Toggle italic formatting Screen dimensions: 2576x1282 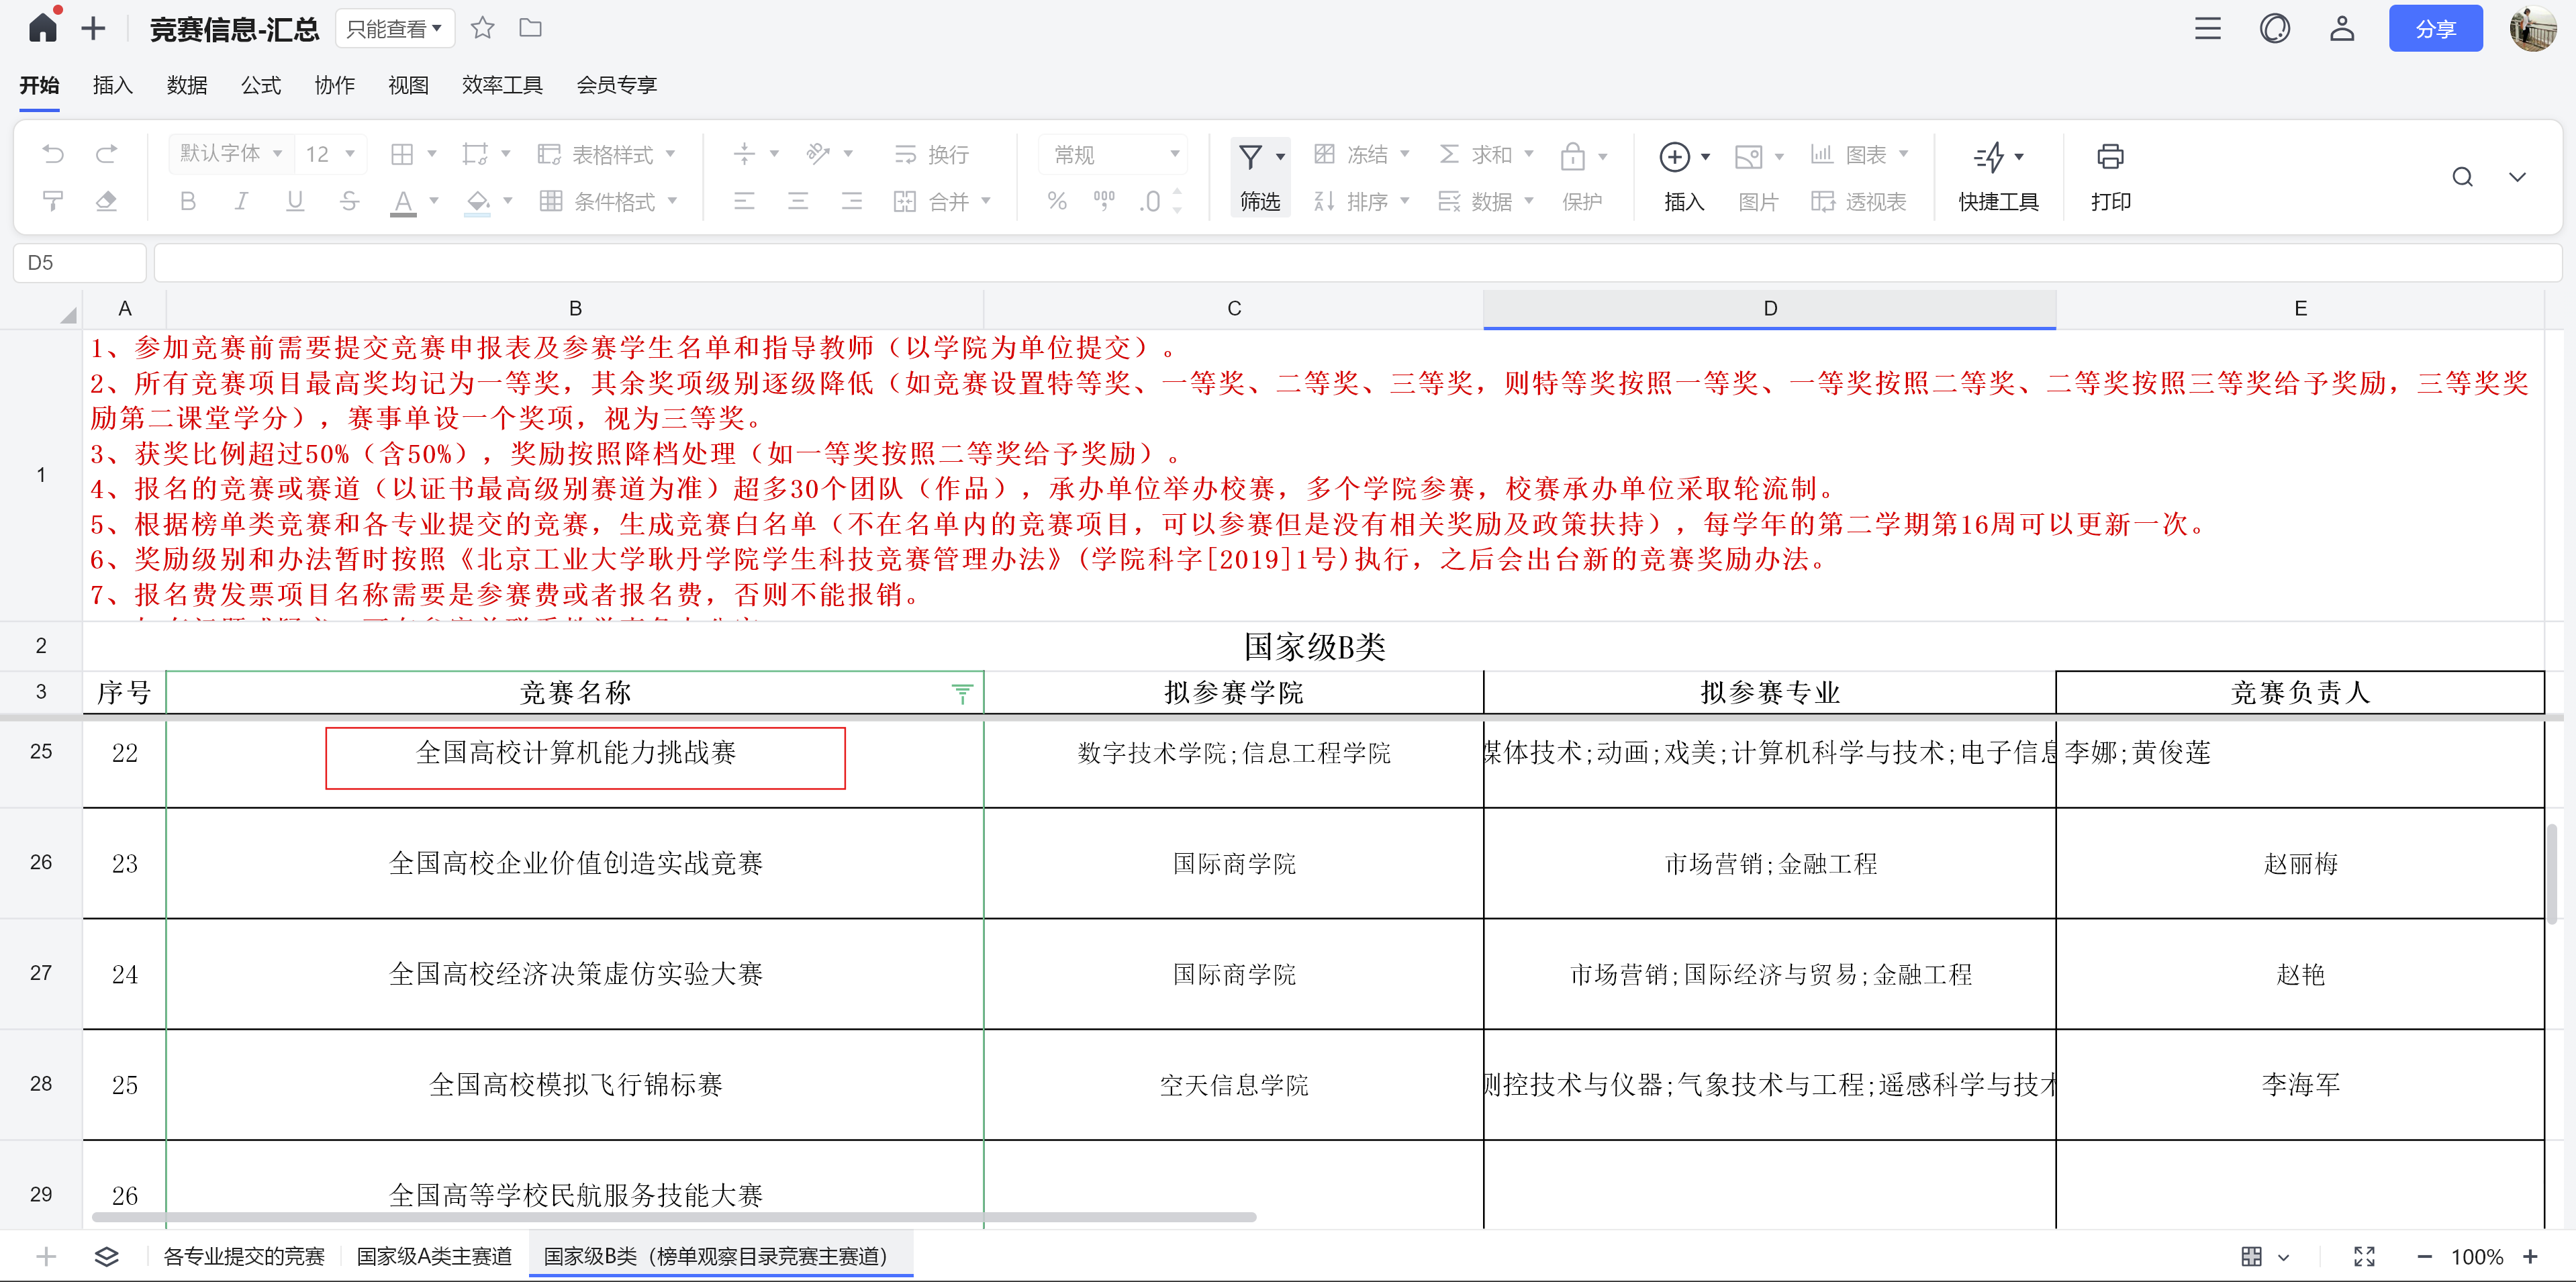click(241, 201)
